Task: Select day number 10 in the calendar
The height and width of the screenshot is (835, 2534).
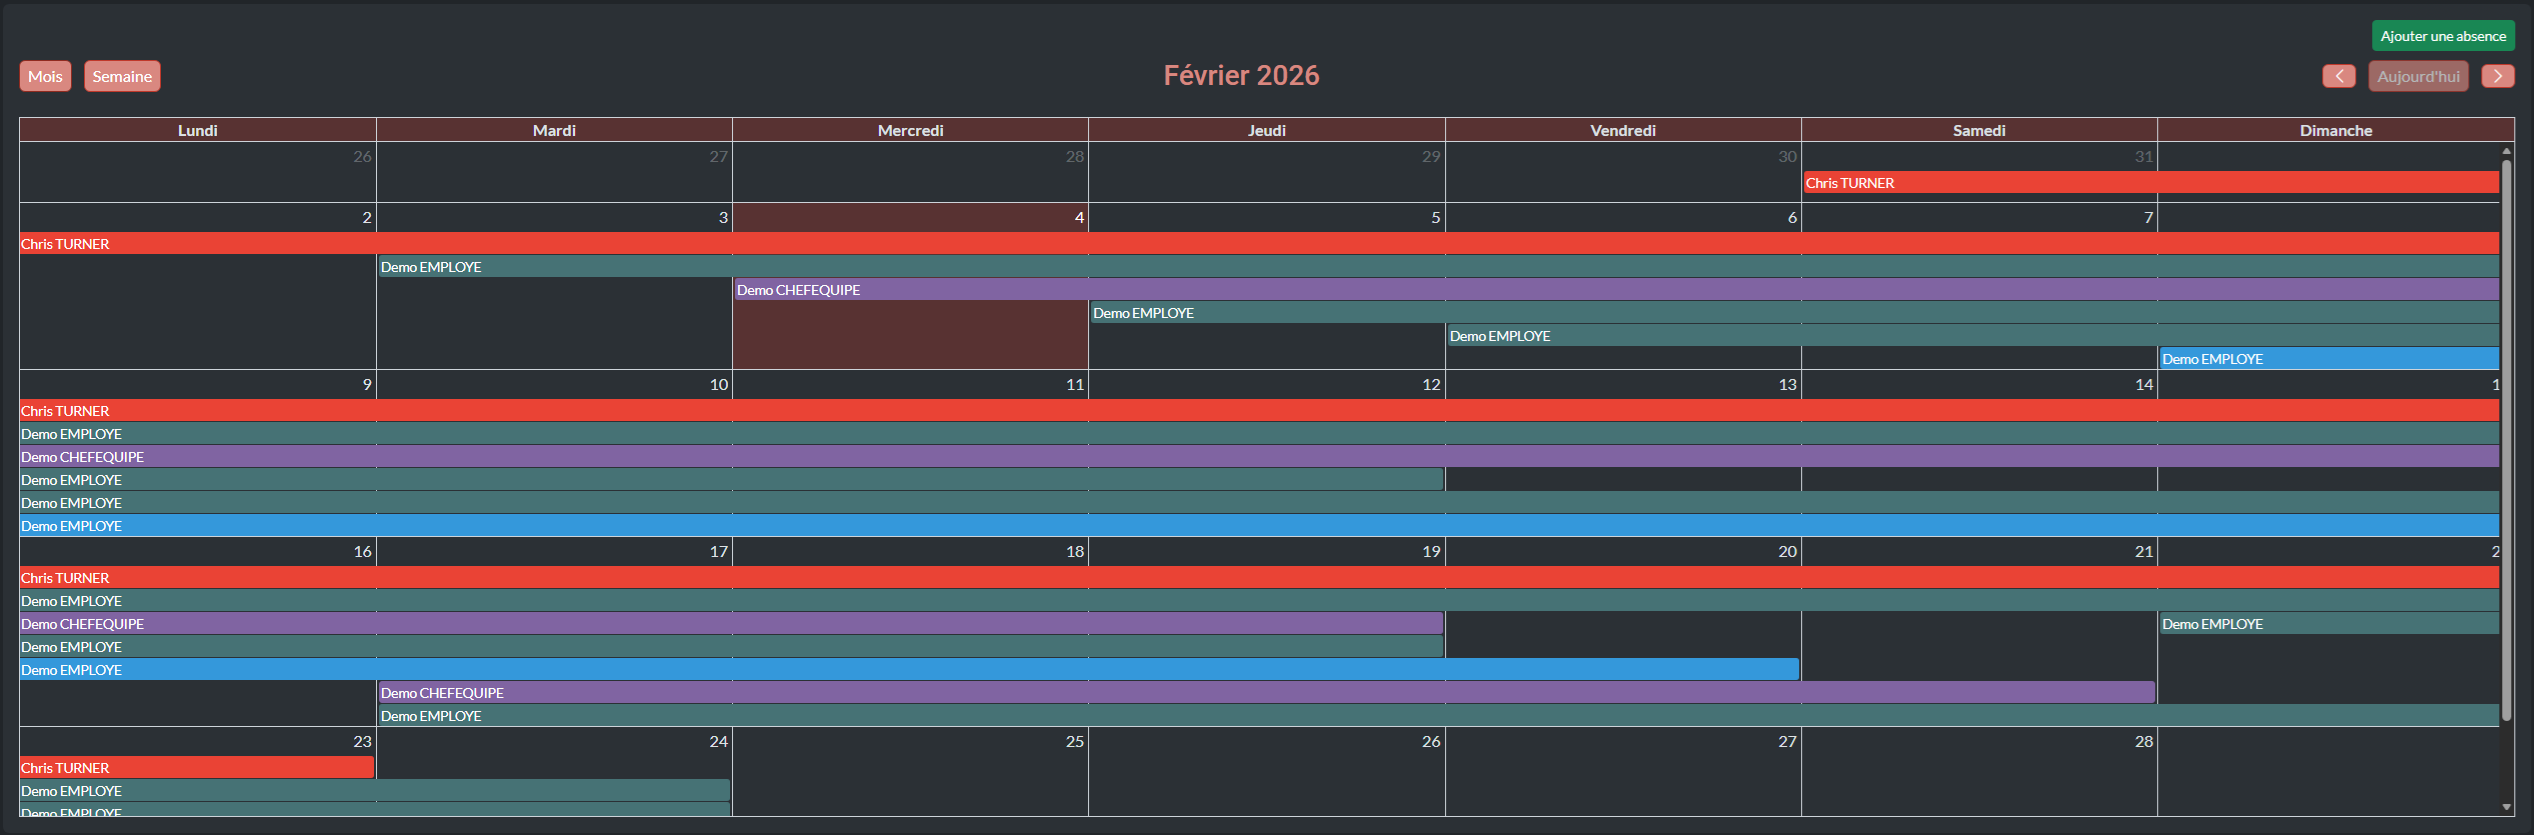Action: [718, 385]
